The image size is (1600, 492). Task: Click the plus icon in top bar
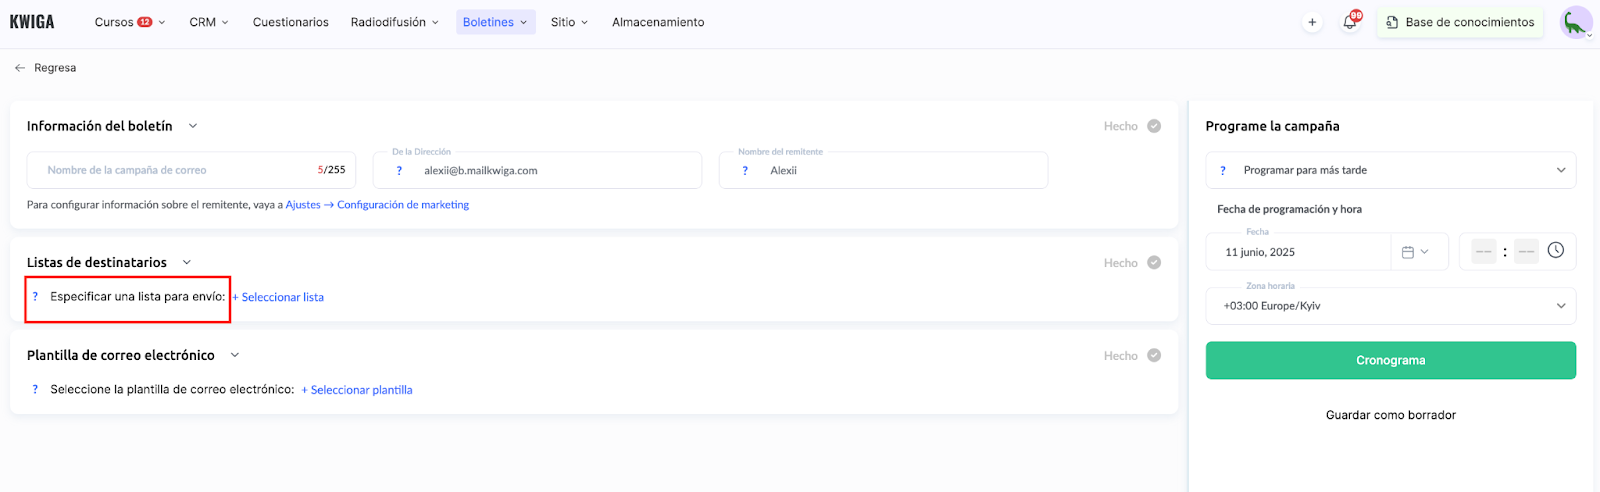point(1312,22)
